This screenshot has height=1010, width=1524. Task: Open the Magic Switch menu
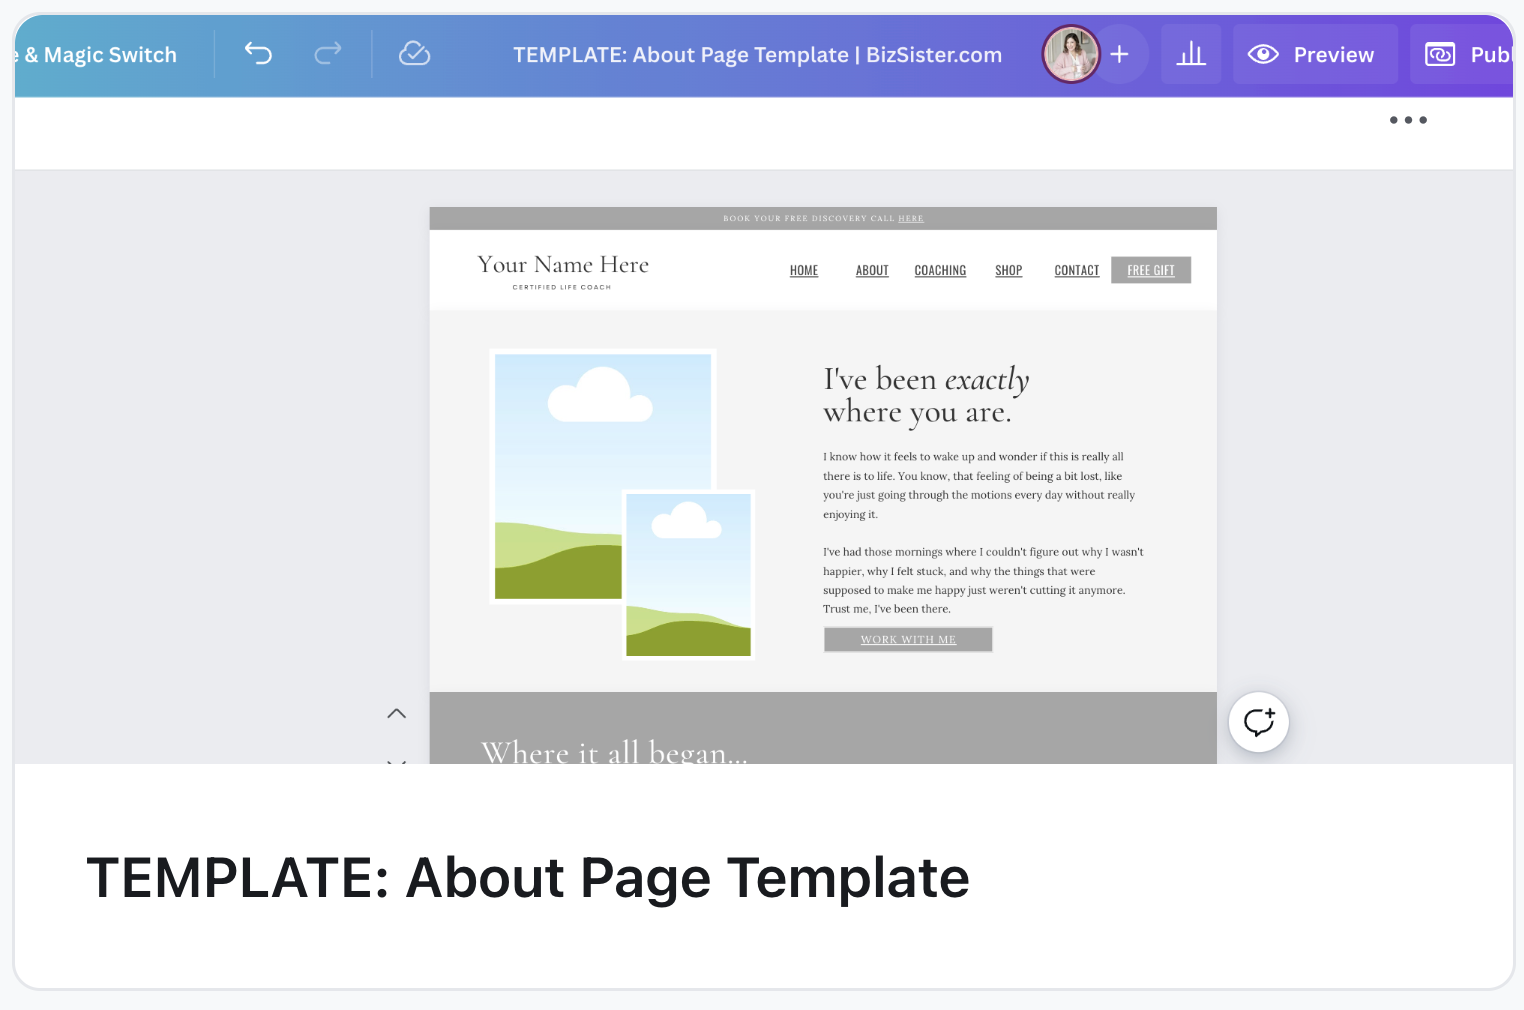pos(100,55)
